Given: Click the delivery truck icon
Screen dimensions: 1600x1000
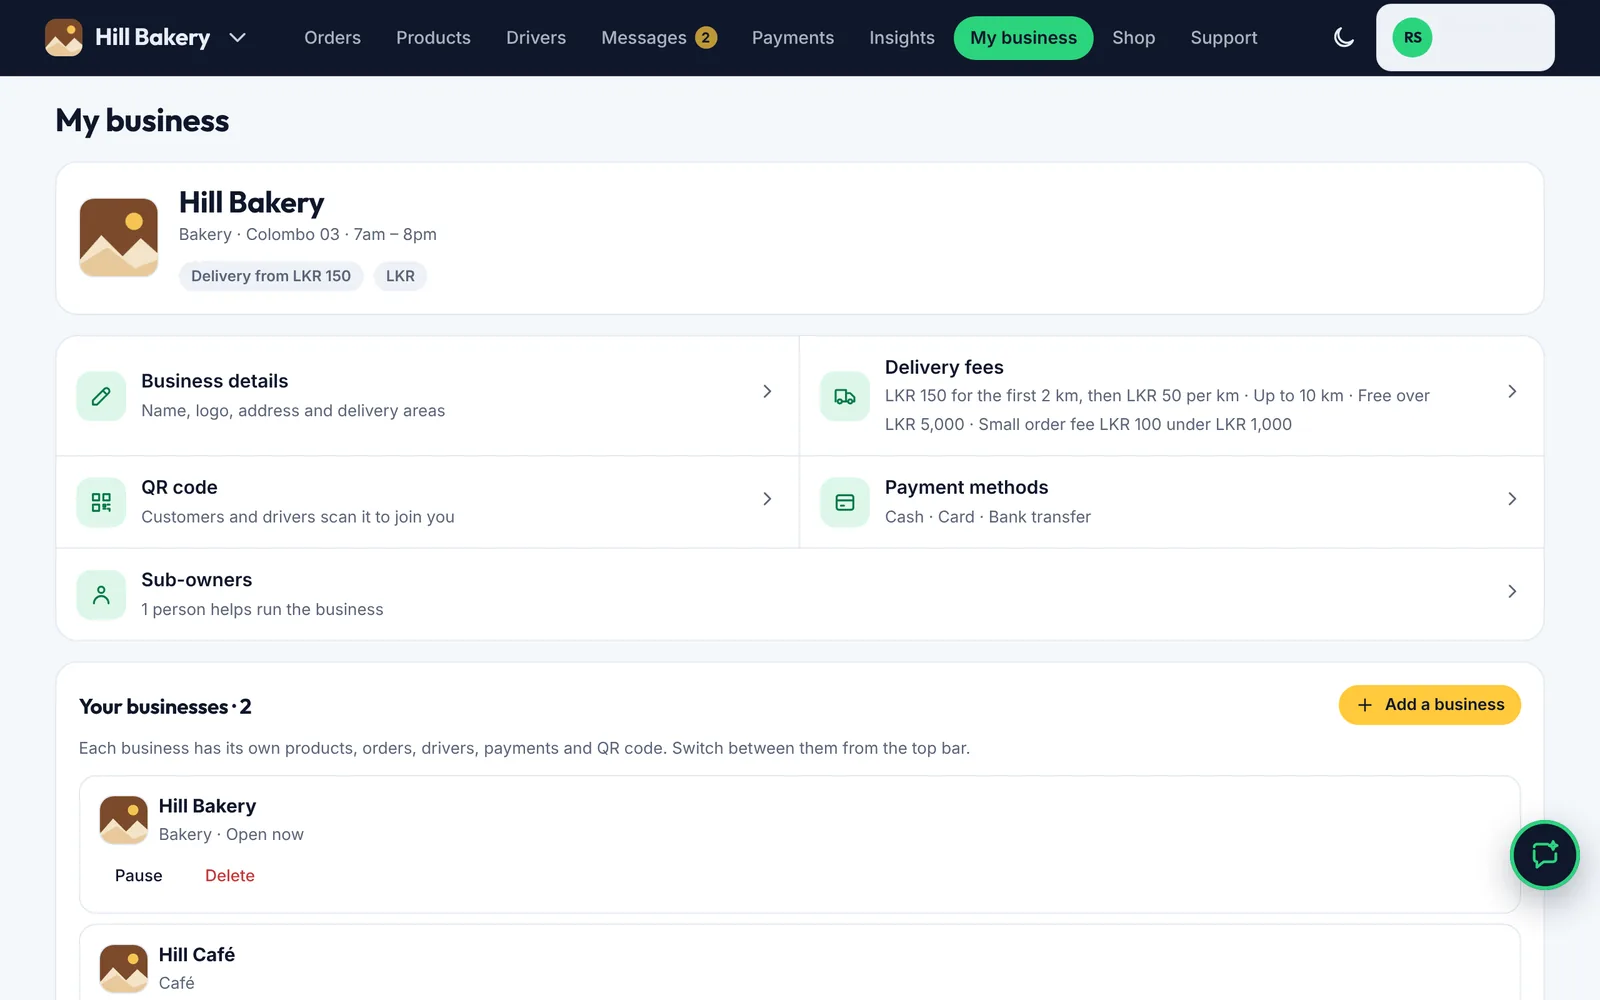Looking at the screenshot, I should click(x=845, y=396).
